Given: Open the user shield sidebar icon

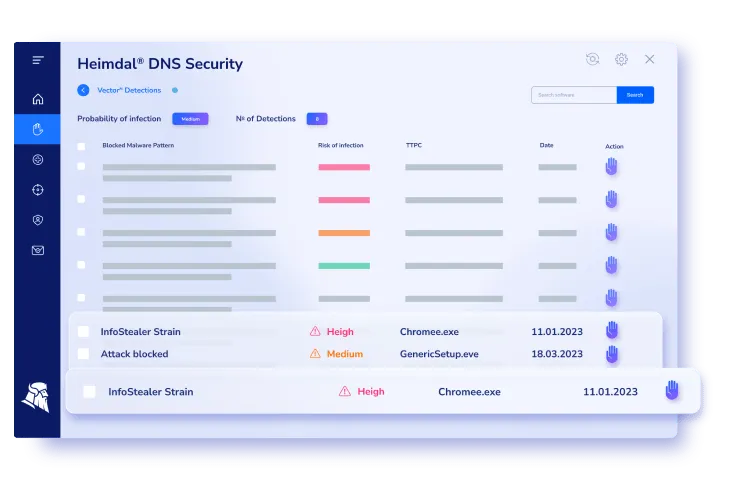Looking at the screenshot, I should click(38, 220).
